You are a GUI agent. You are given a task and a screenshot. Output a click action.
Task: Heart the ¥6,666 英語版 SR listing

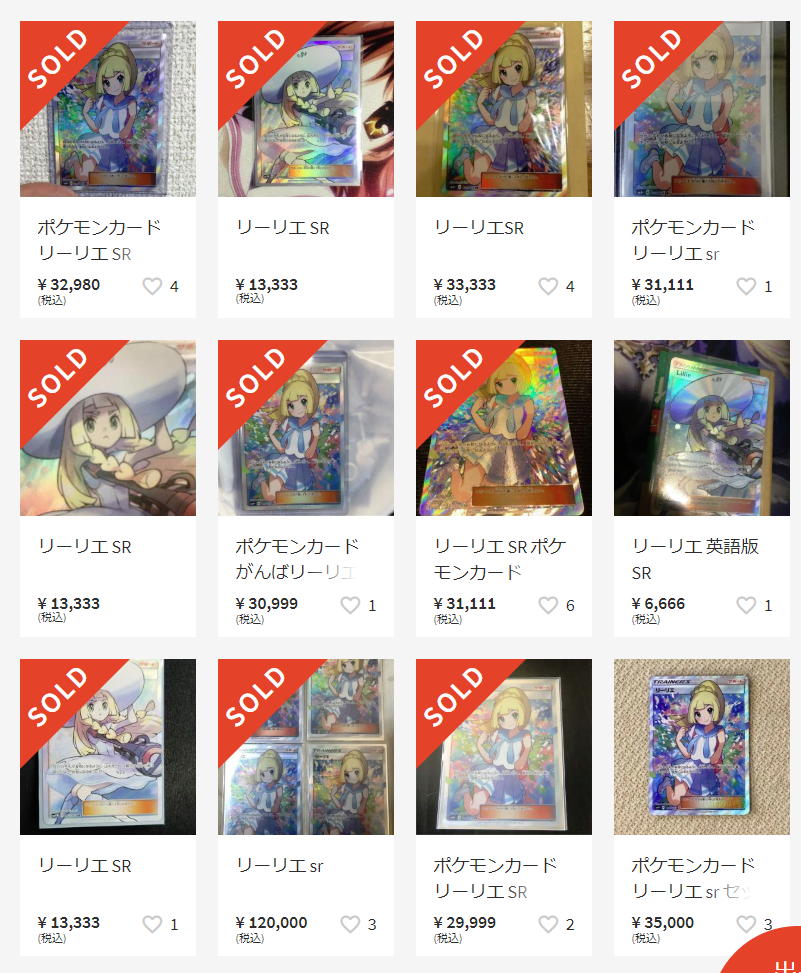tap(746, 605)
